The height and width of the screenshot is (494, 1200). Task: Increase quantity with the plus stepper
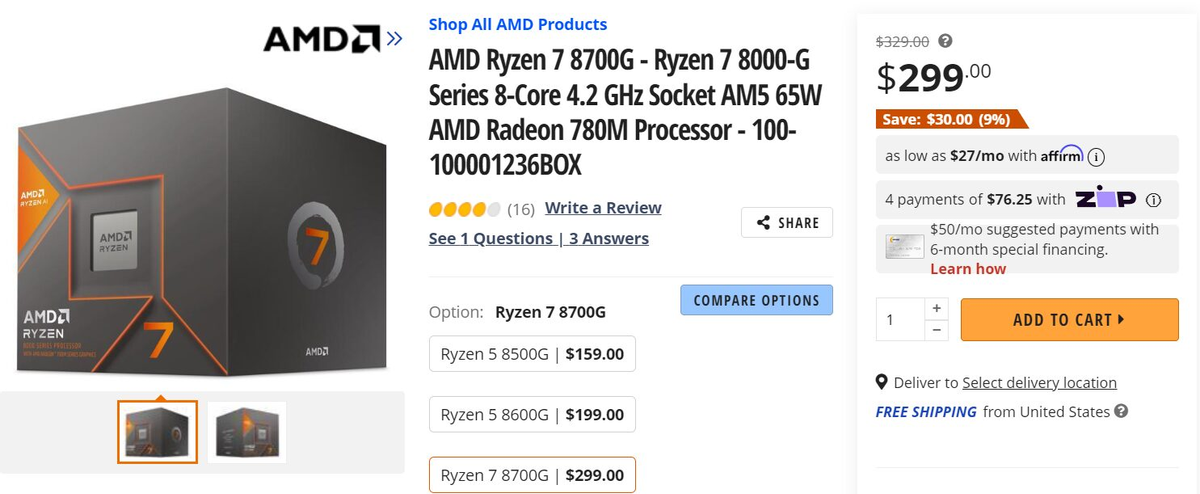click(x=937, y=309)
